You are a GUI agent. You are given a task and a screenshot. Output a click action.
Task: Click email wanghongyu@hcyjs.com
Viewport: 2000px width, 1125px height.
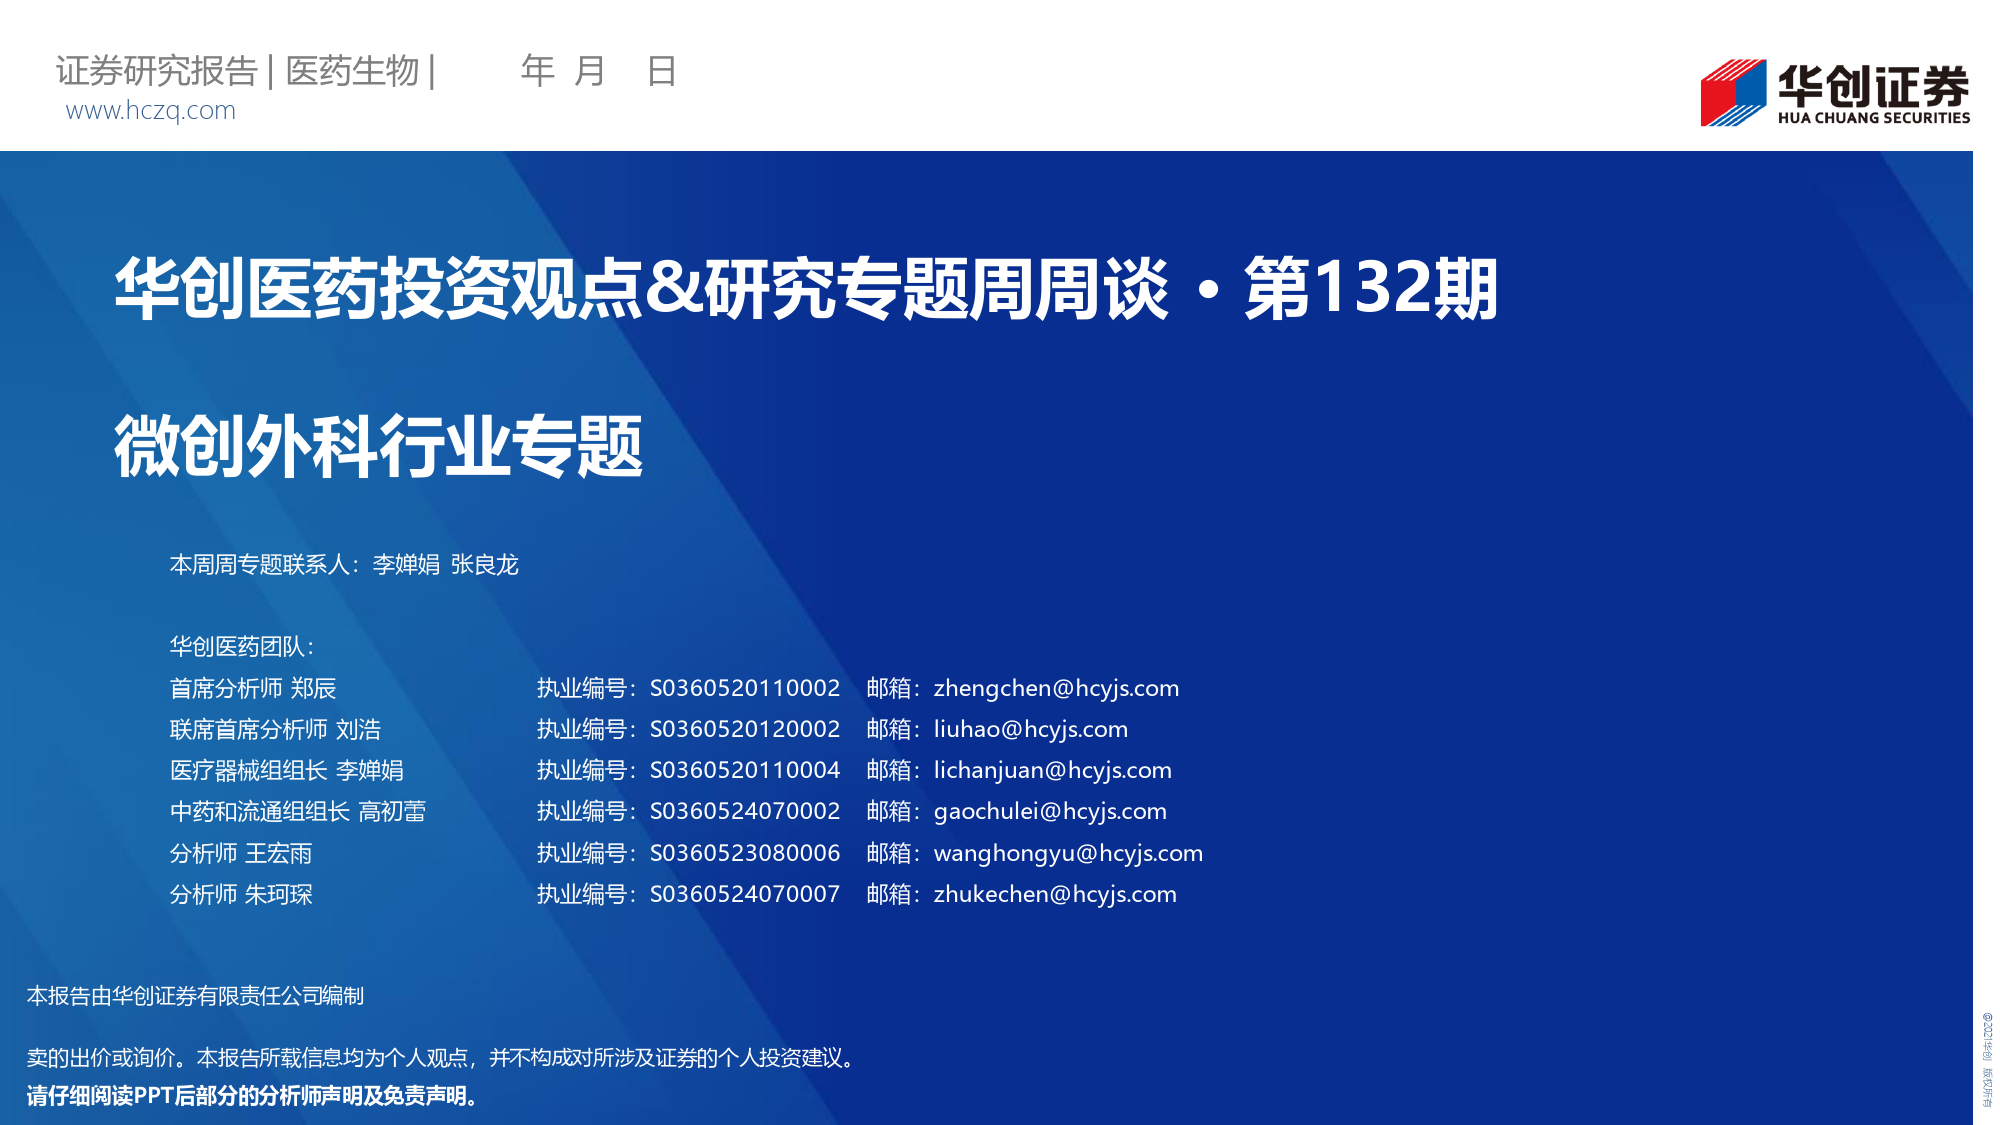click(1068, 853)
